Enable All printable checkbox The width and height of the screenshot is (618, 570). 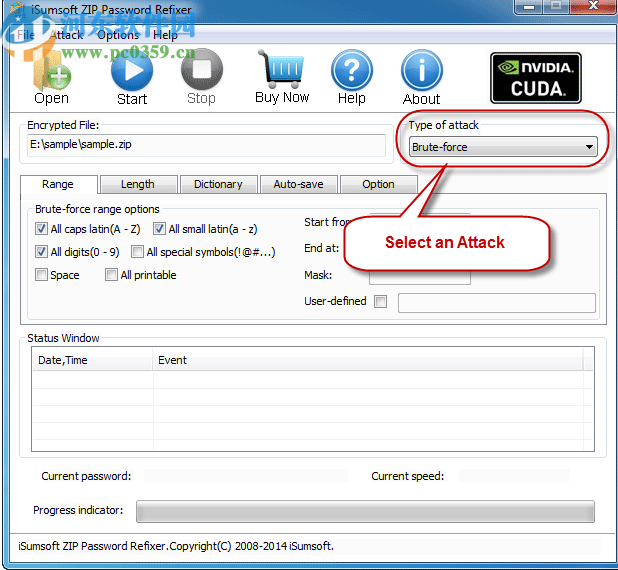click(x=111, y=274)
